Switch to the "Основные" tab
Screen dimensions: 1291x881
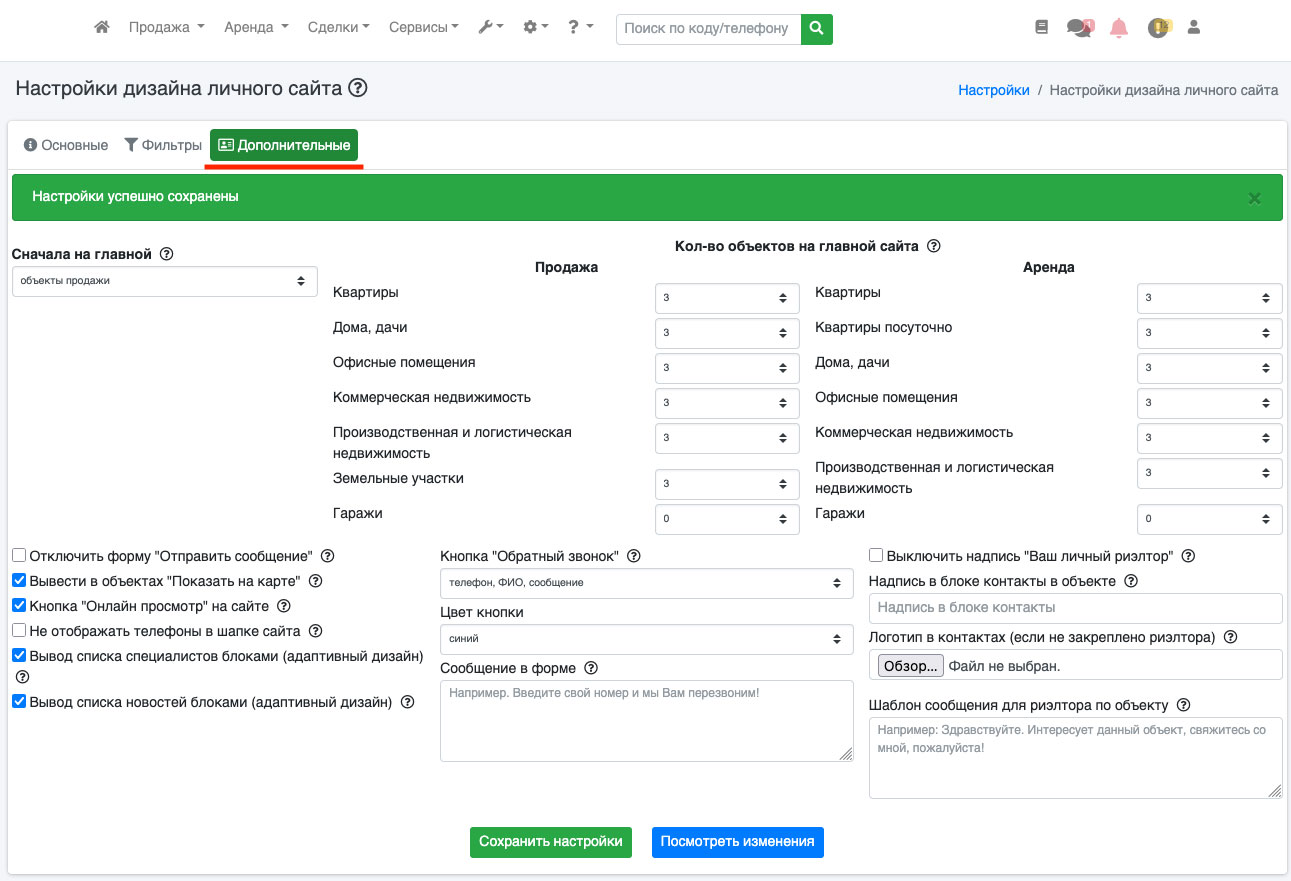tap(66, 145)
